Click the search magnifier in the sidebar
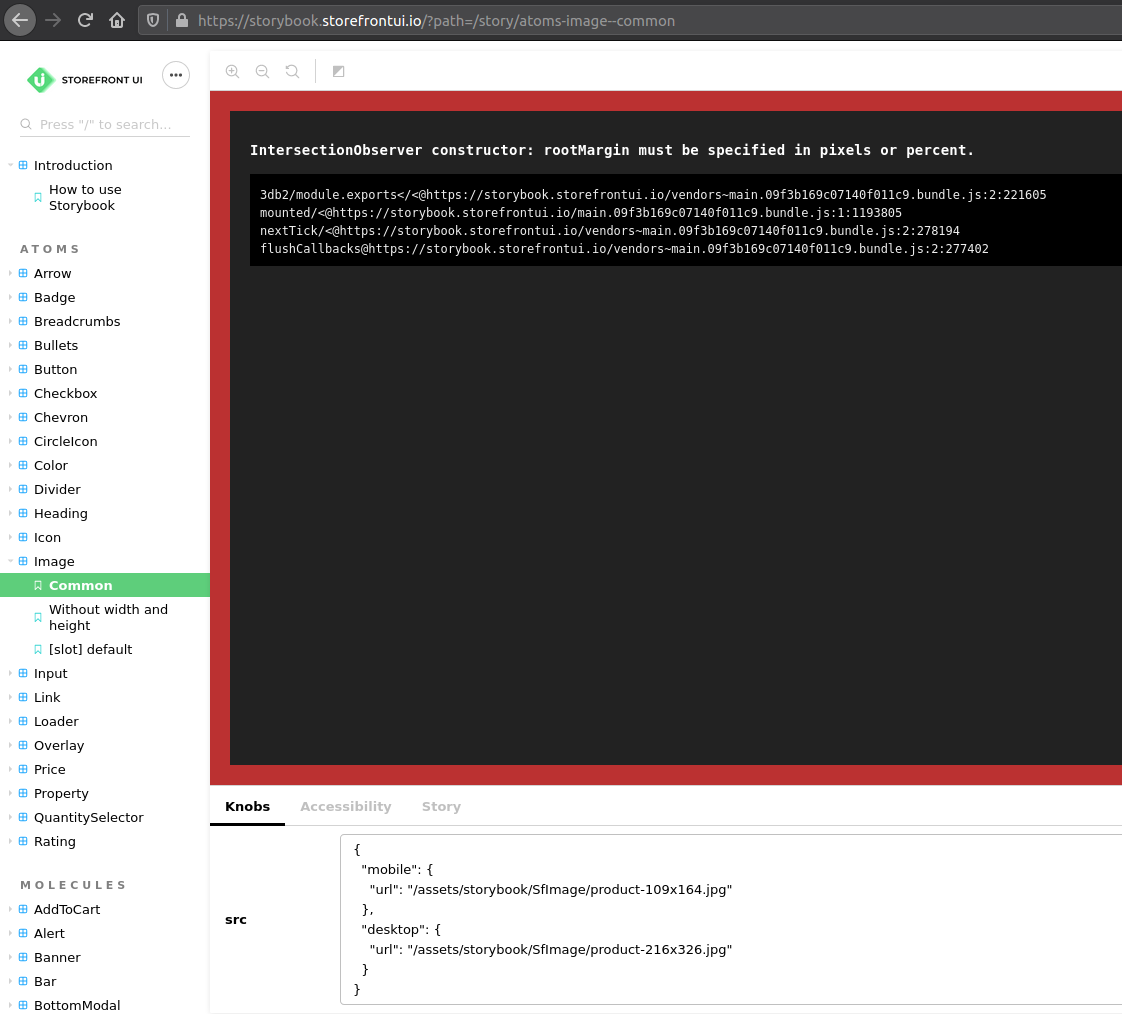The width and height of the screenshot is (1122, 1014). click(25, 124)
